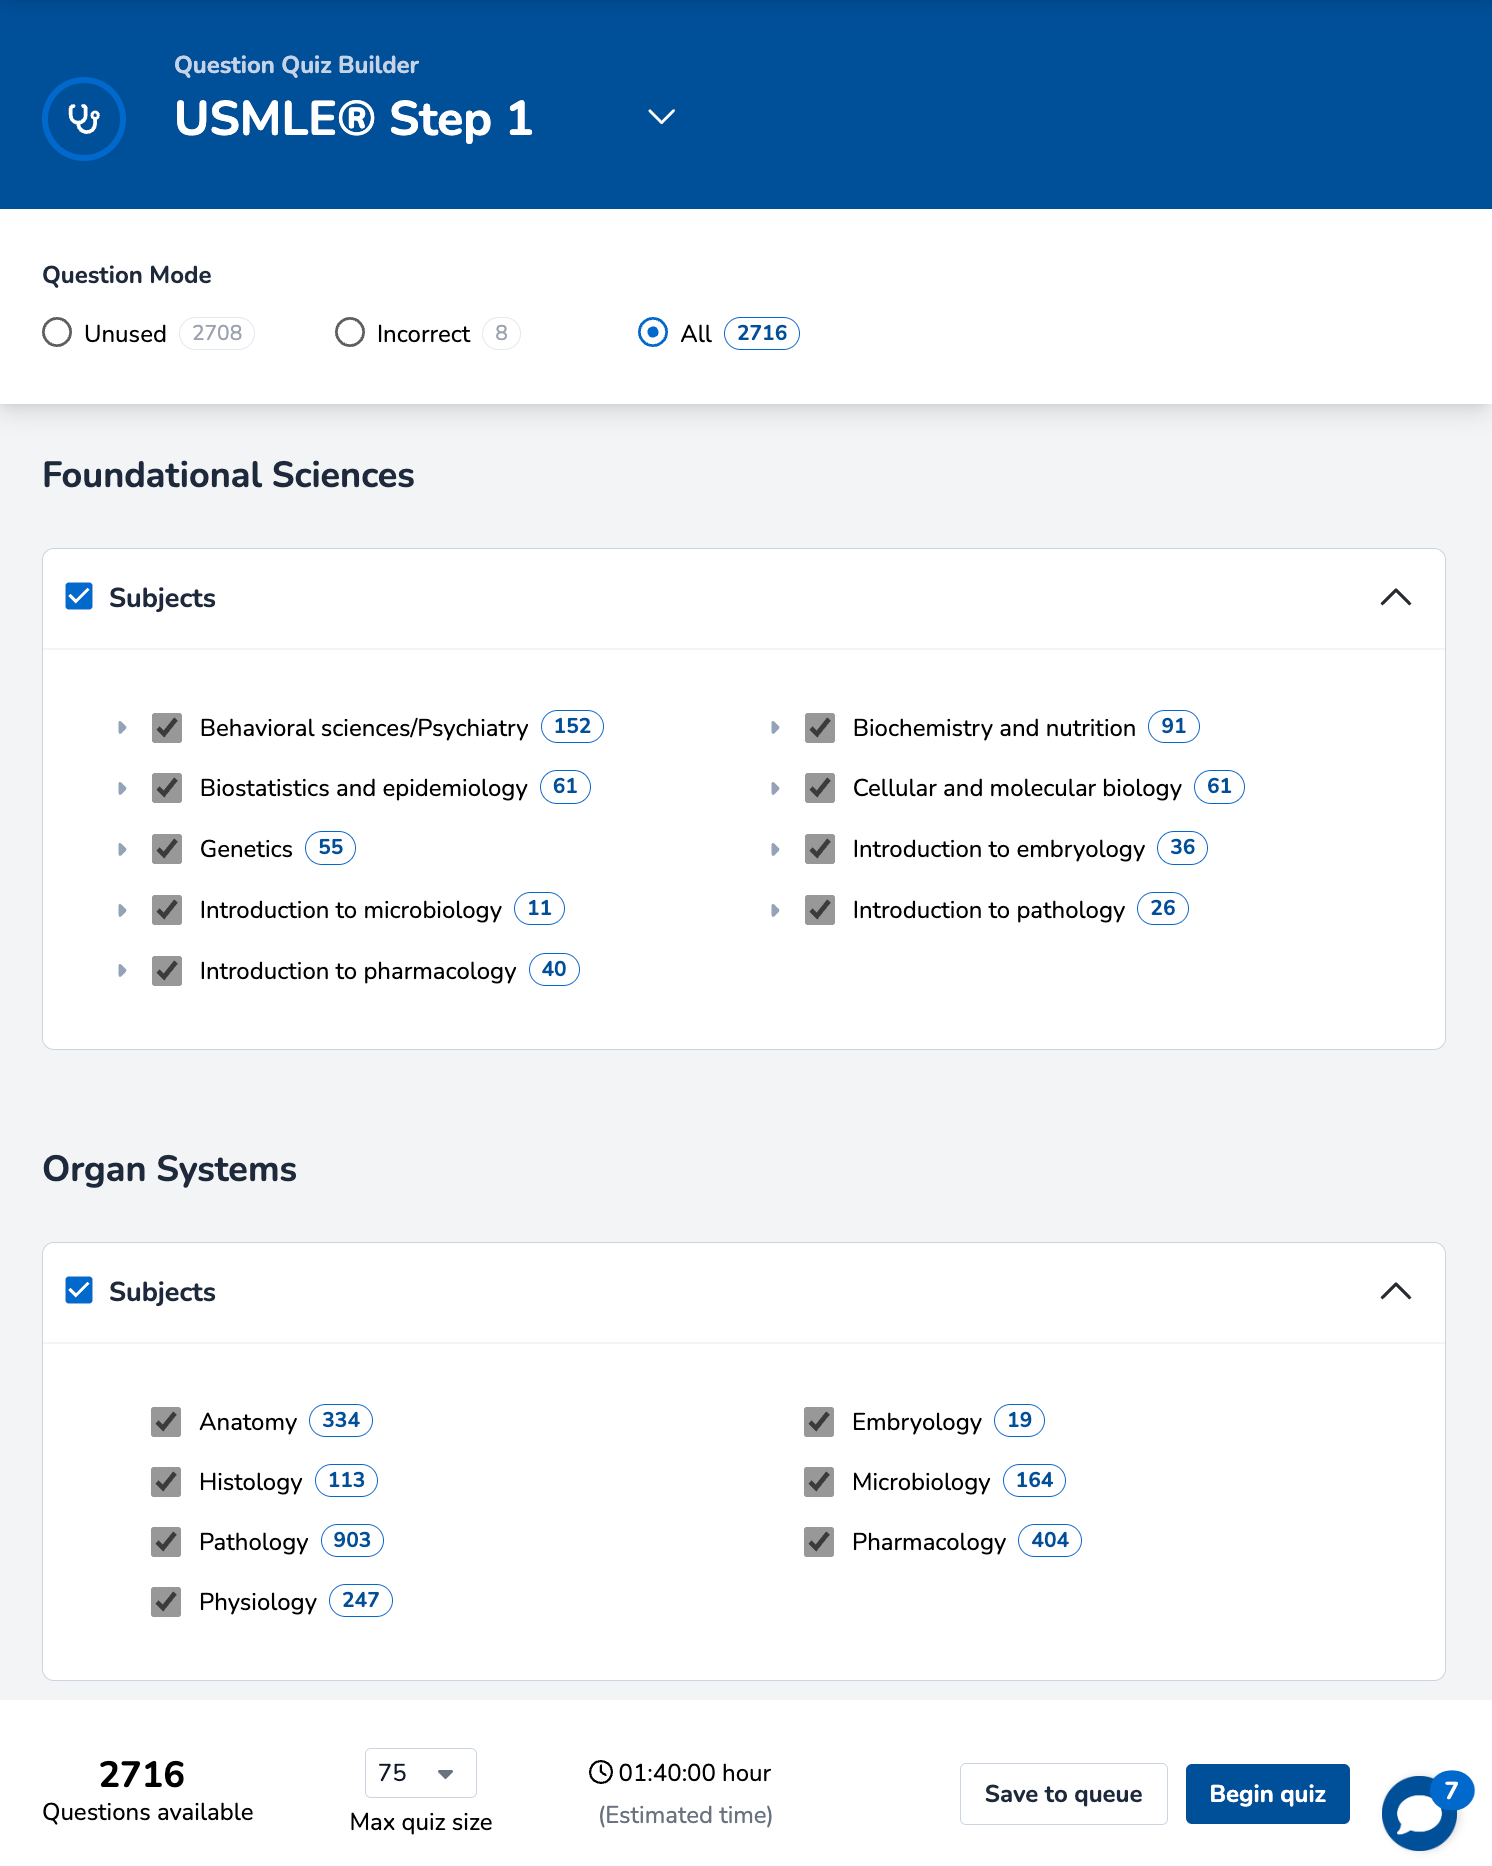Collapse the Organ Systems Subjects panel

coord(1395,1292)
